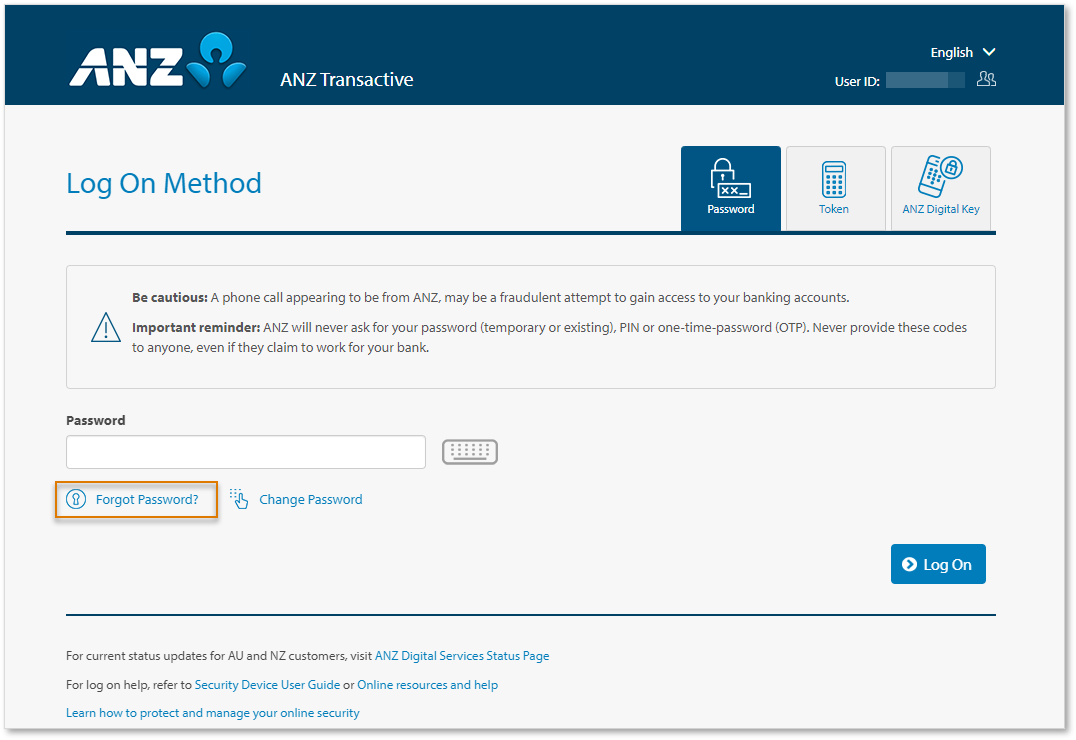Open ANZ Digital Services Status Page link
This screenshot has height=740, width=1076.
click(462, 656)
